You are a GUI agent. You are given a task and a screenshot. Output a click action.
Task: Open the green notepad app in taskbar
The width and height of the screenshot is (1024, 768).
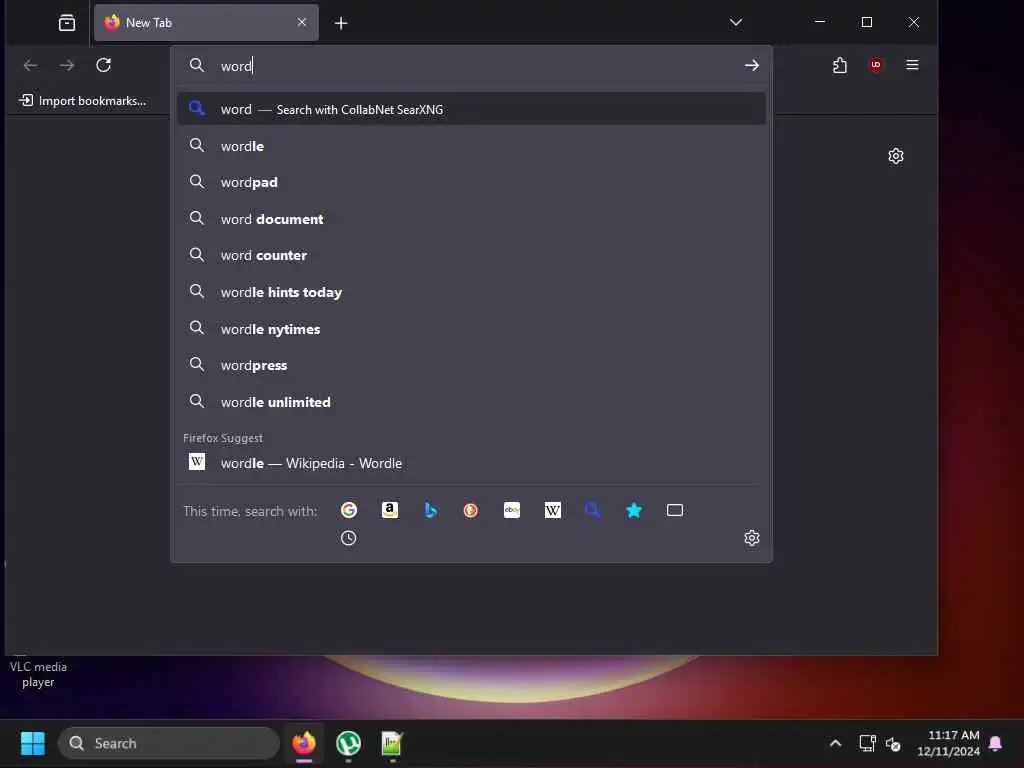[392, 743]
